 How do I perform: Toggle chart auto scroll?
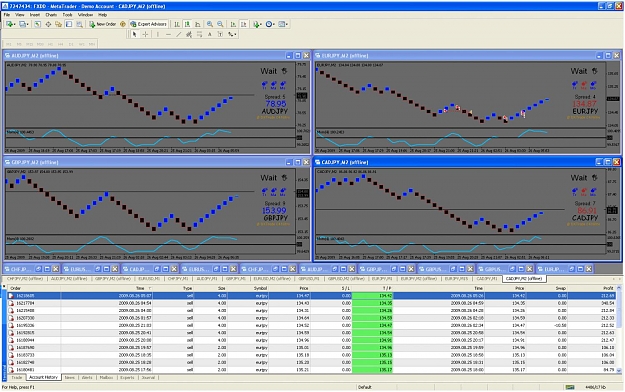pos(233,24)
